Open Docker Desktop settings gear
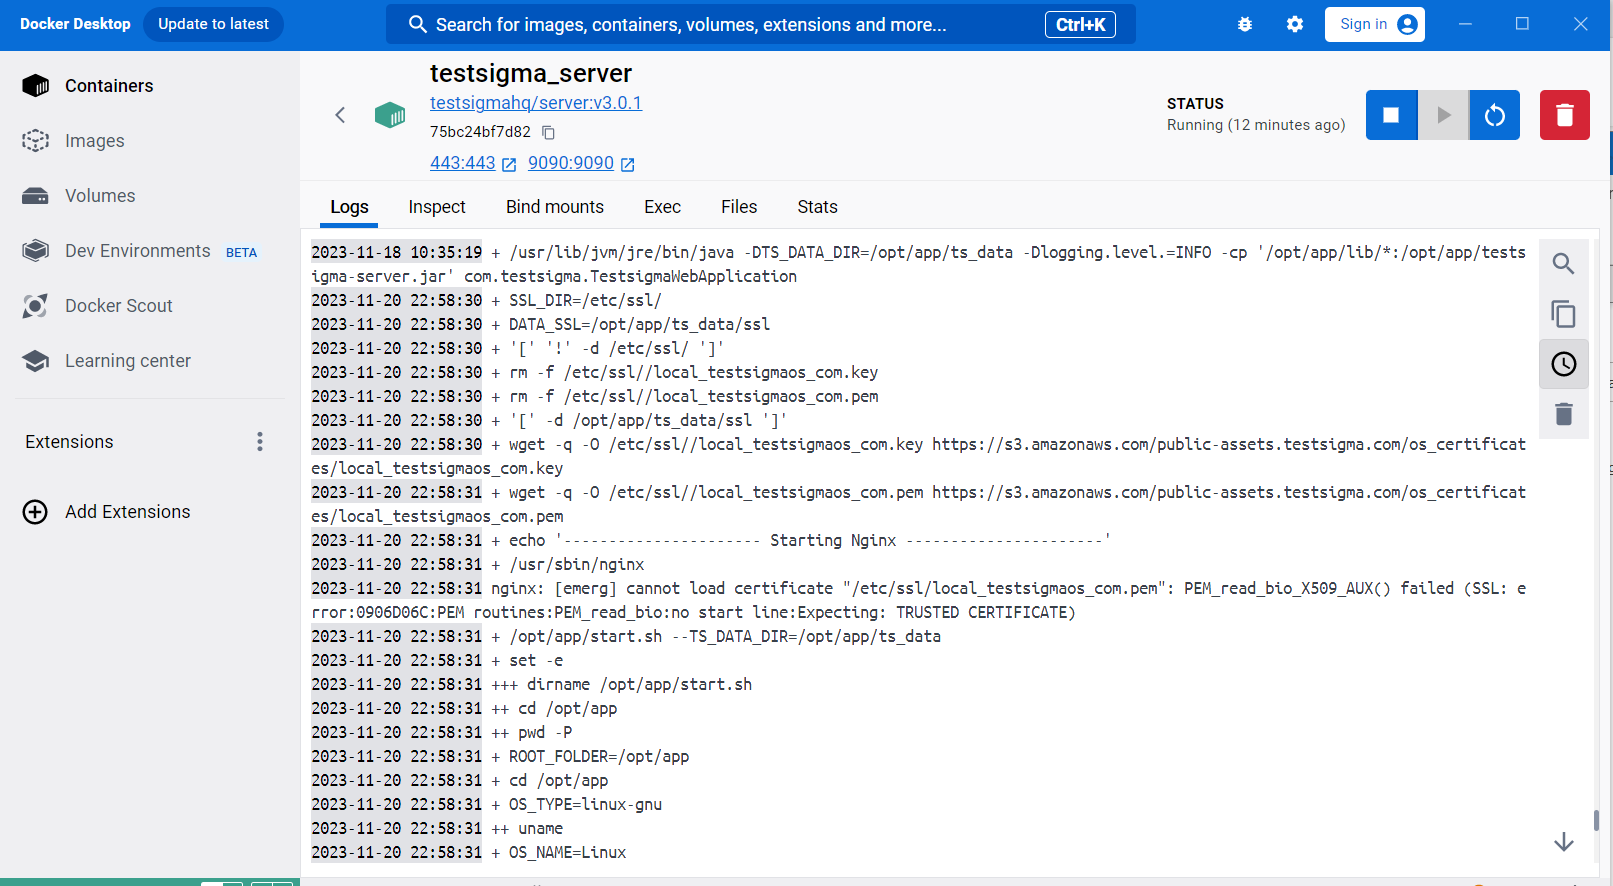The image size is (1613, 886). pyautogui.click(x=1295, y=24)
